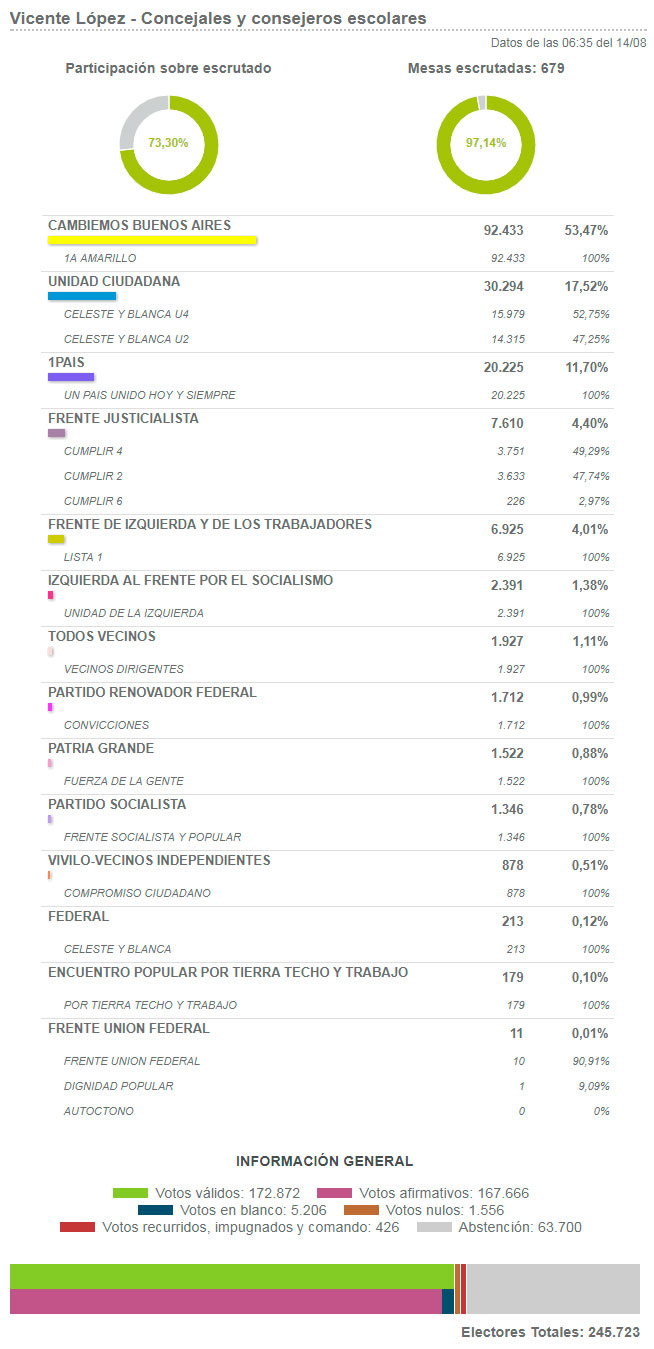Select the CAMBIEMOS BUENOS AIRES party heading
This screenshot has height=1349, width=654.
pos(140,226)
